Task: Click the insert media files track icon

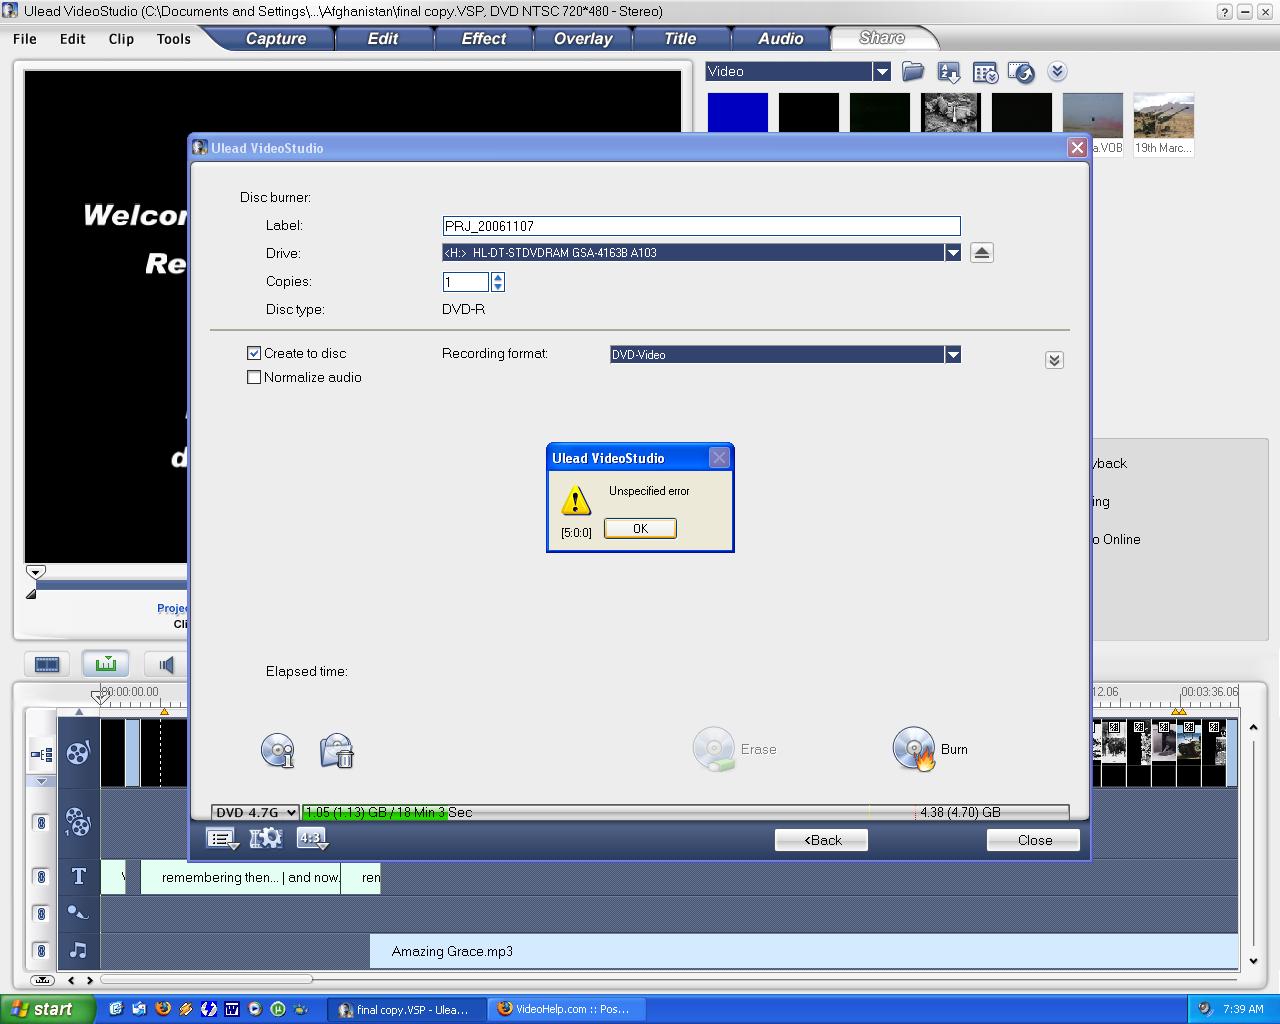Action: pos(41,753)
